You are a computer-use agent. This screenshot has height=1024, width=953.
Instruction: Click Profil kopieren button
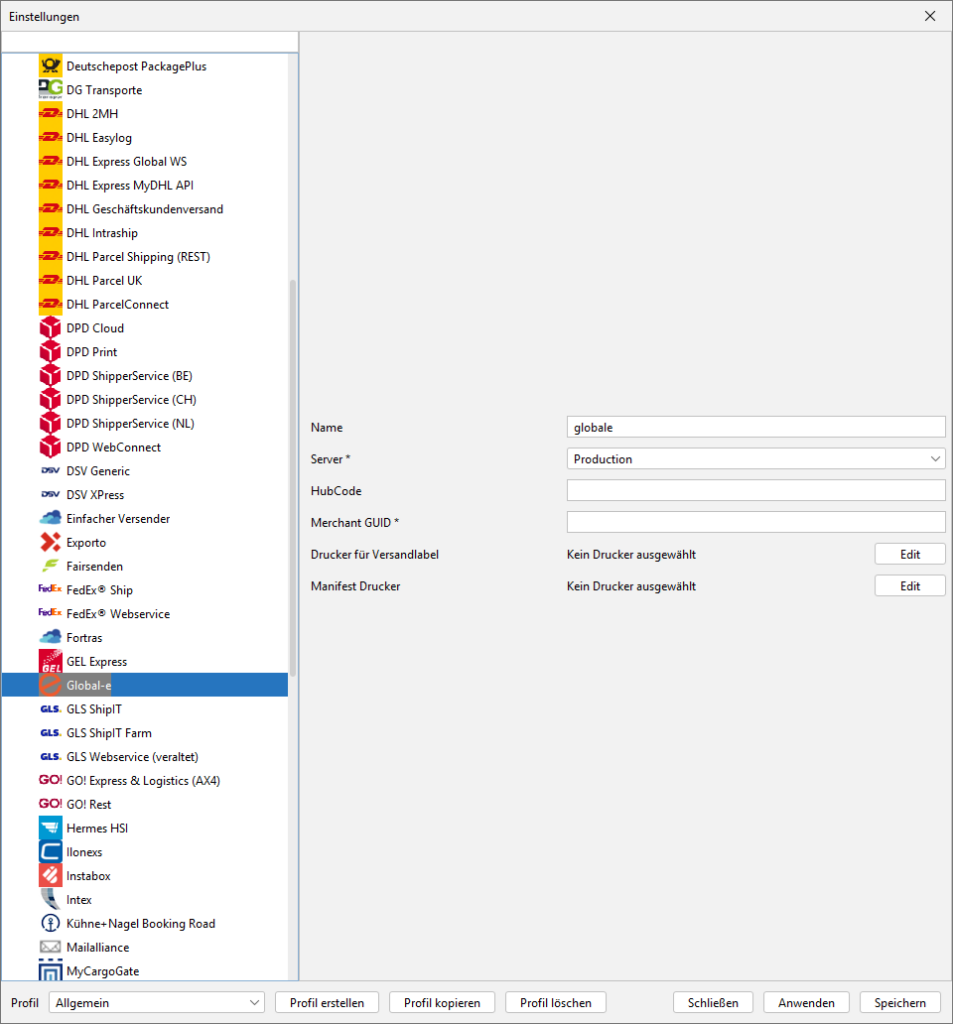[x=442, y=1002]
